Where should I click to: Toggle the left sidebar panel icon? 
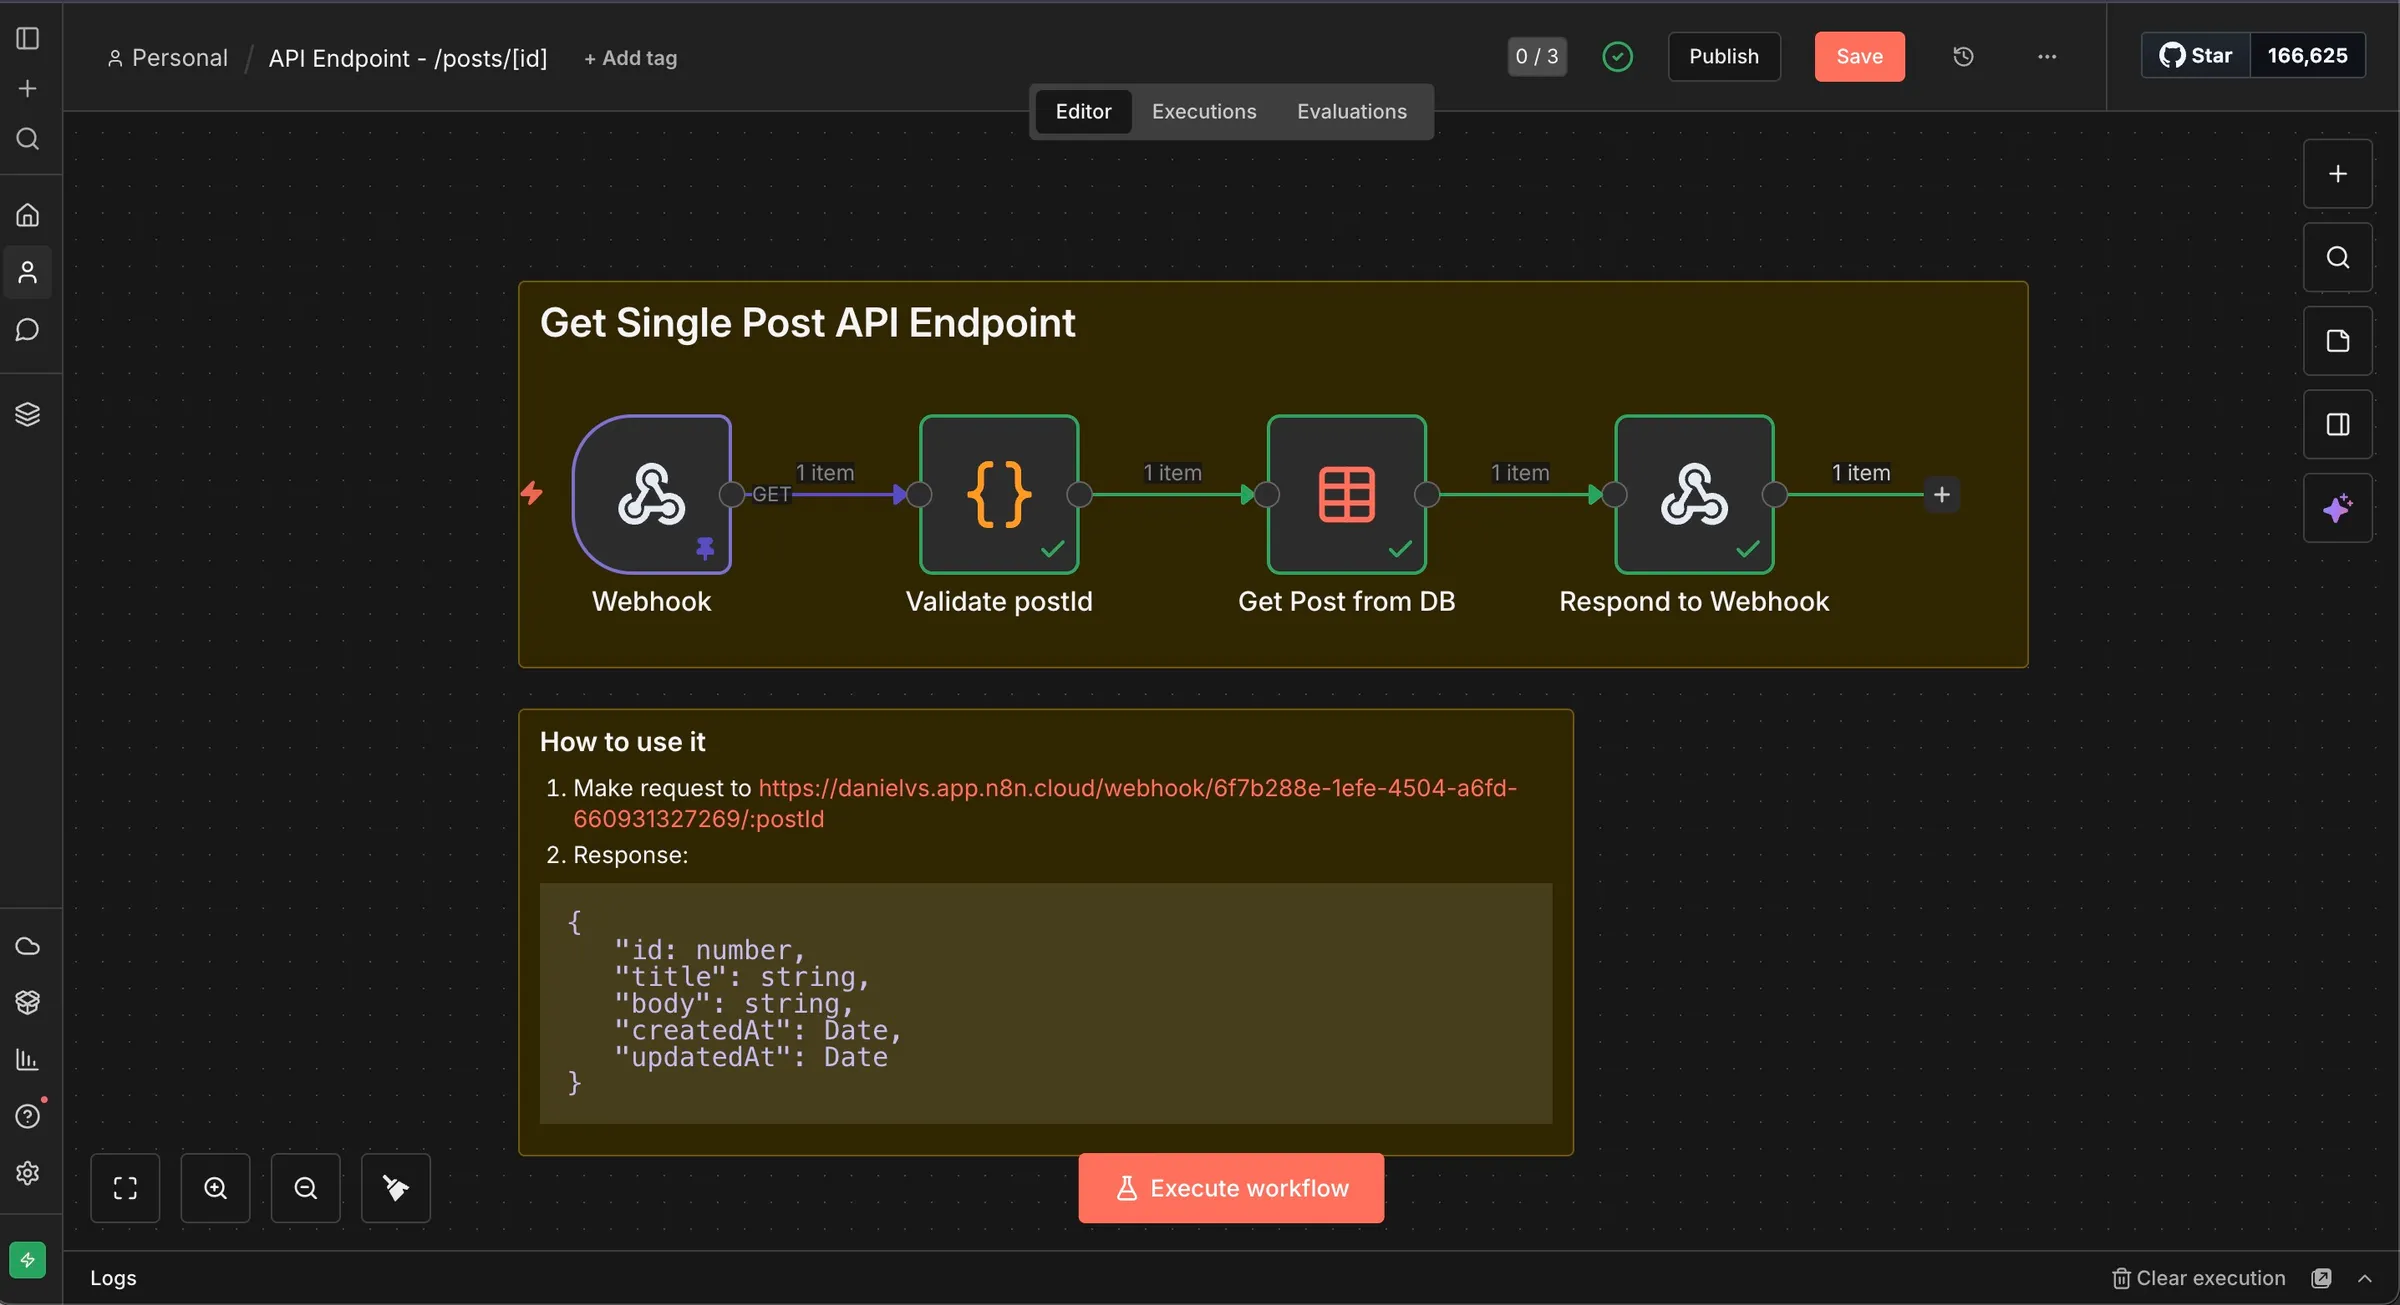click(x=28, y=38)
